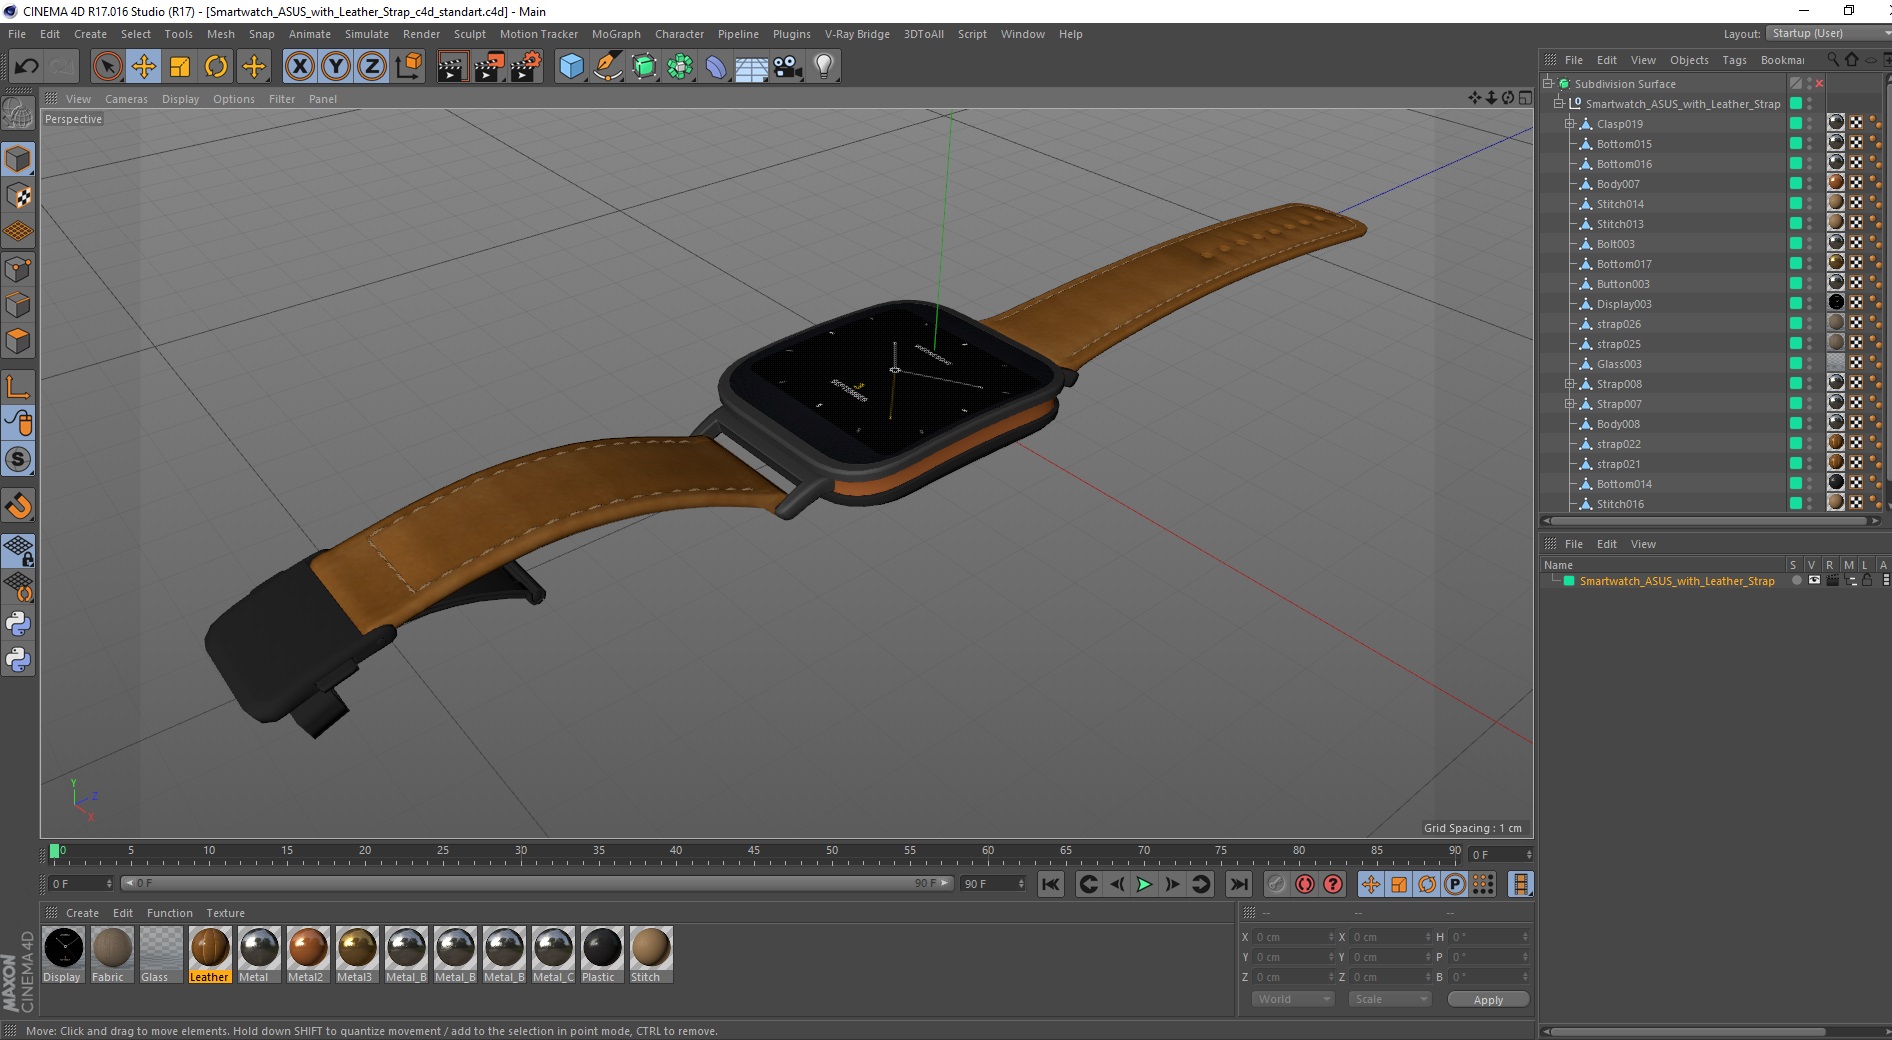
Task: Open the spline Pen tool
Action: (608, 67)
